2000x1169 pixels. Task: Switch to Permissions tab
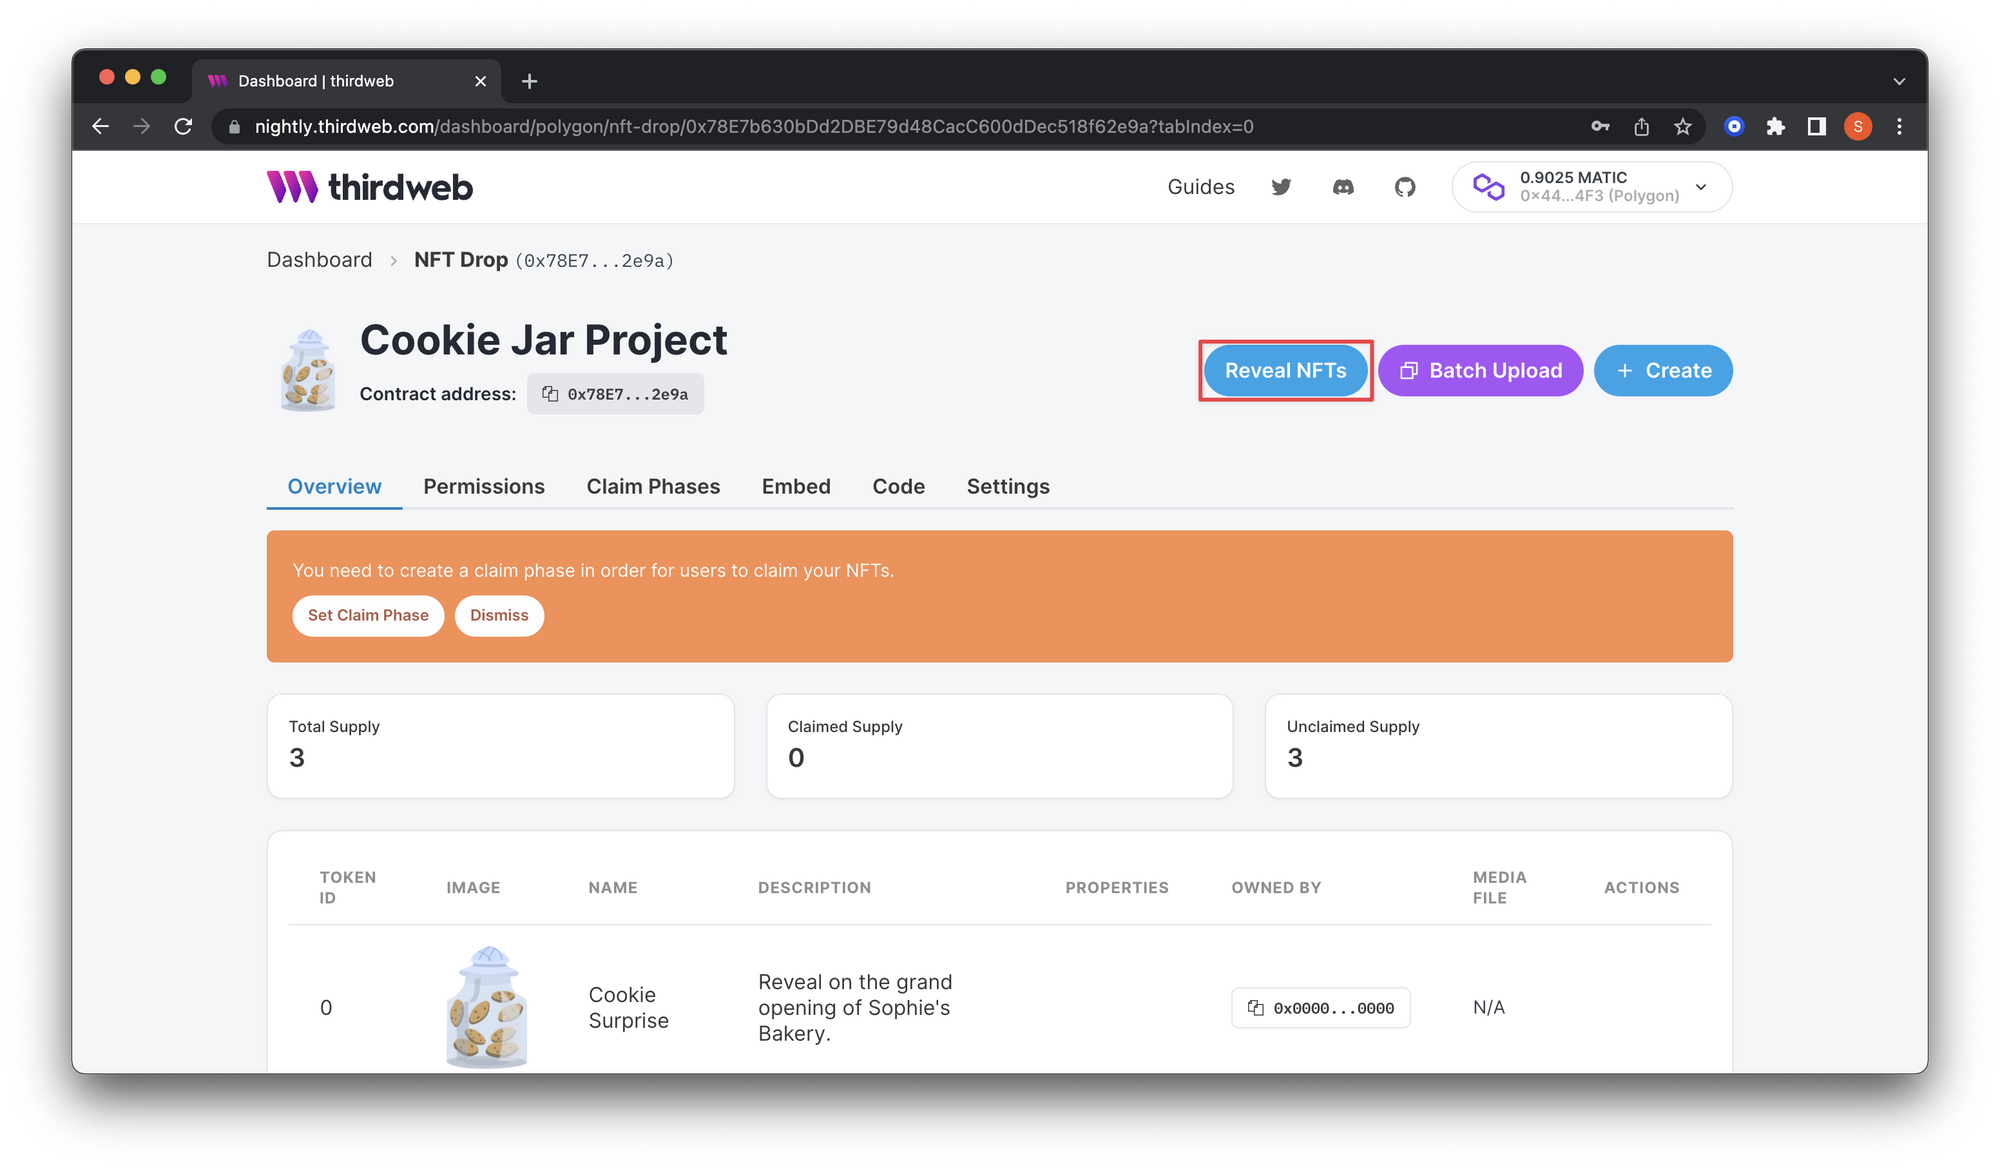coord(484,487)
